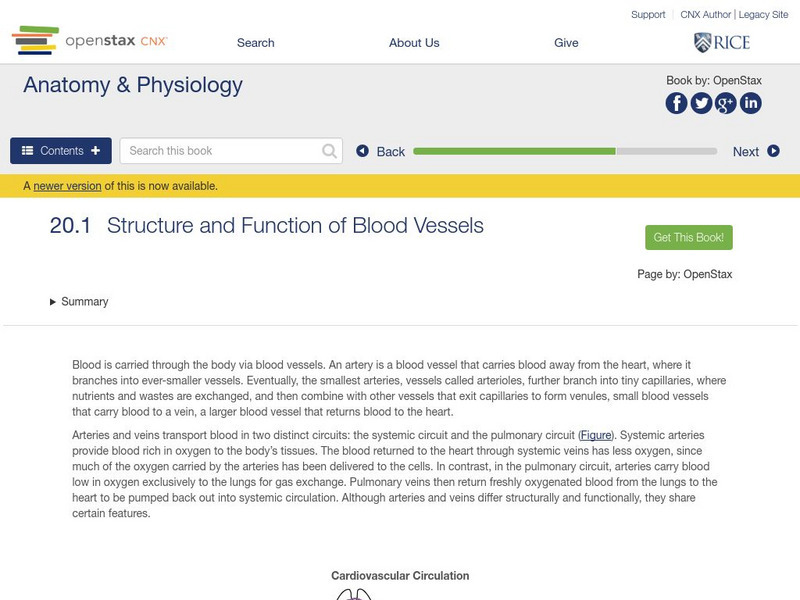Click the Facebook share icon

pyautogui.click(x=677, y=103)
